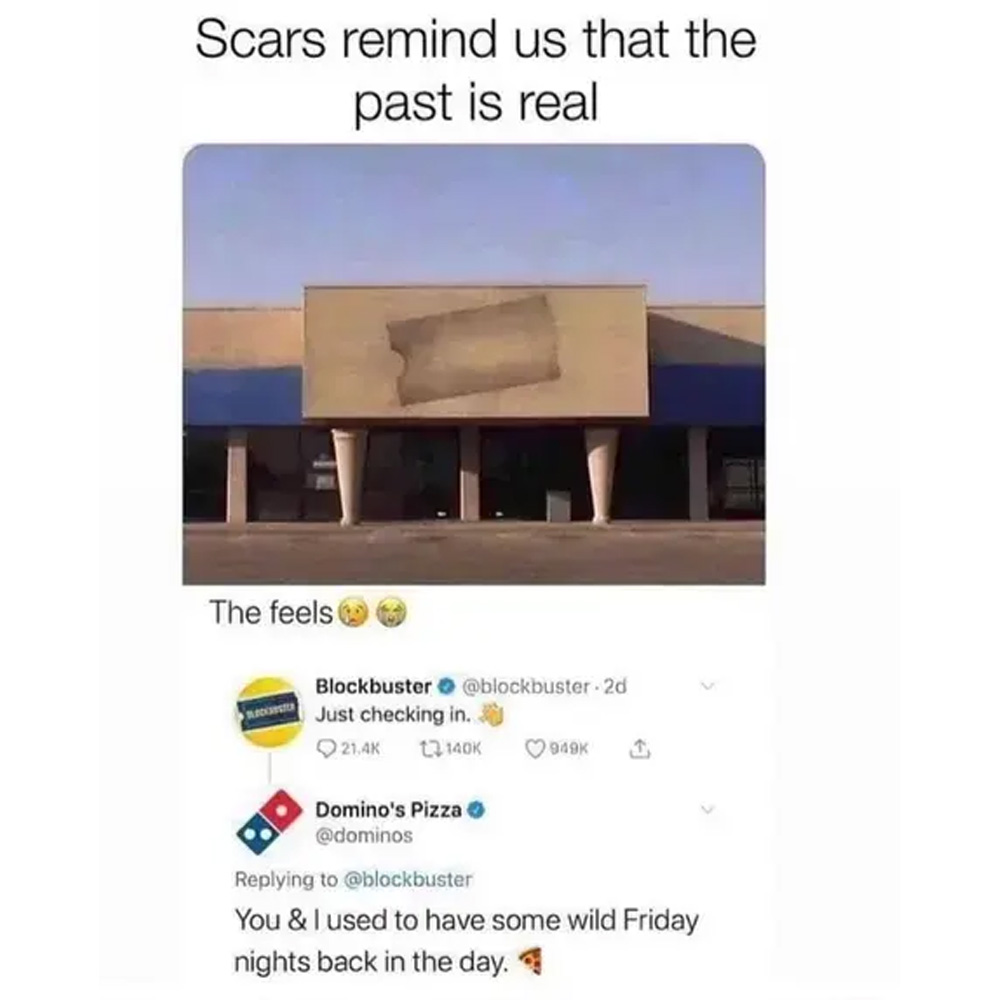
Task: Expand Blockbuster tweet options chevron
Action: coord(707,687)
